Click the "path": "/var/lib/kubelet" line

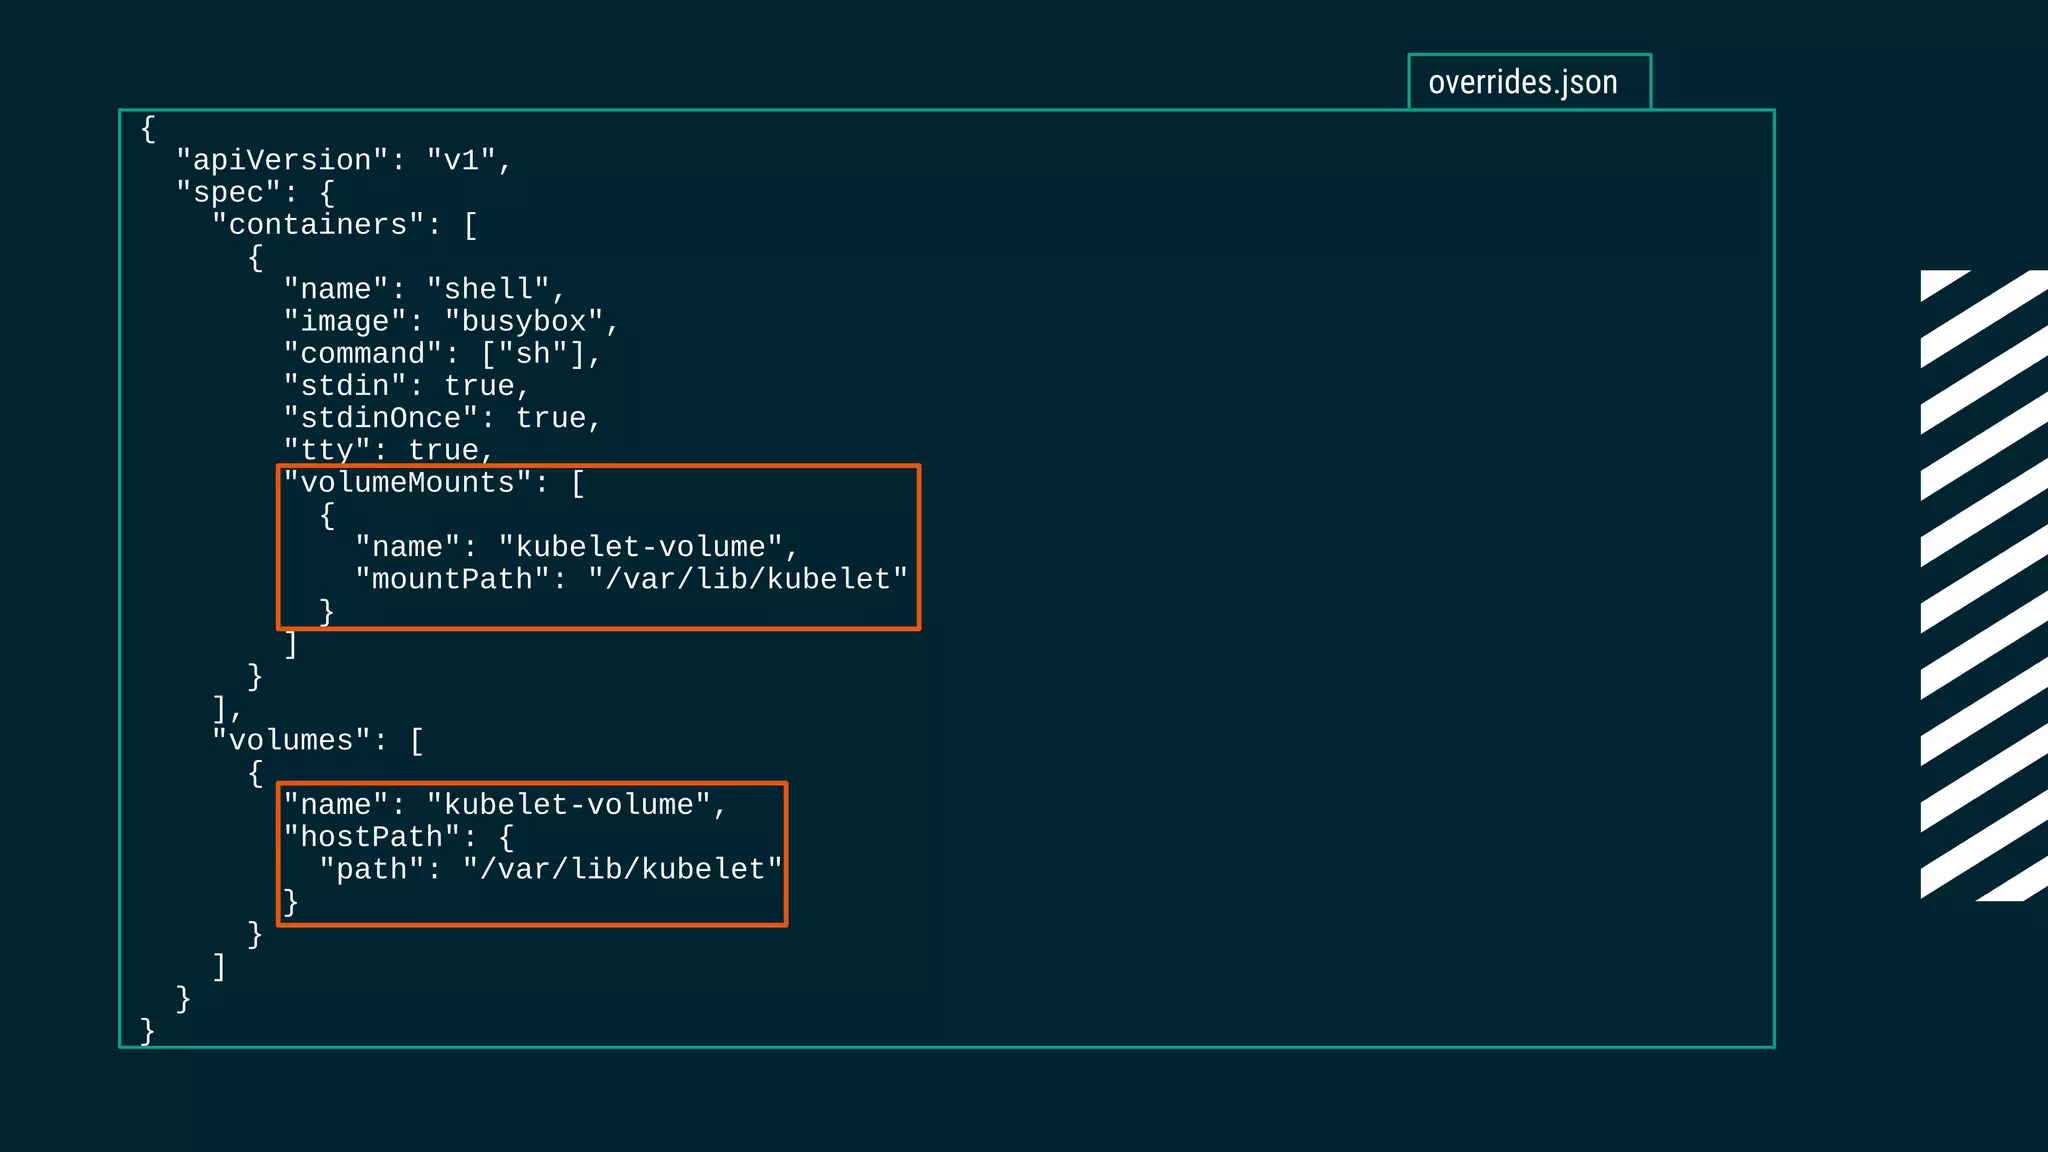click(x=550, y=869)
